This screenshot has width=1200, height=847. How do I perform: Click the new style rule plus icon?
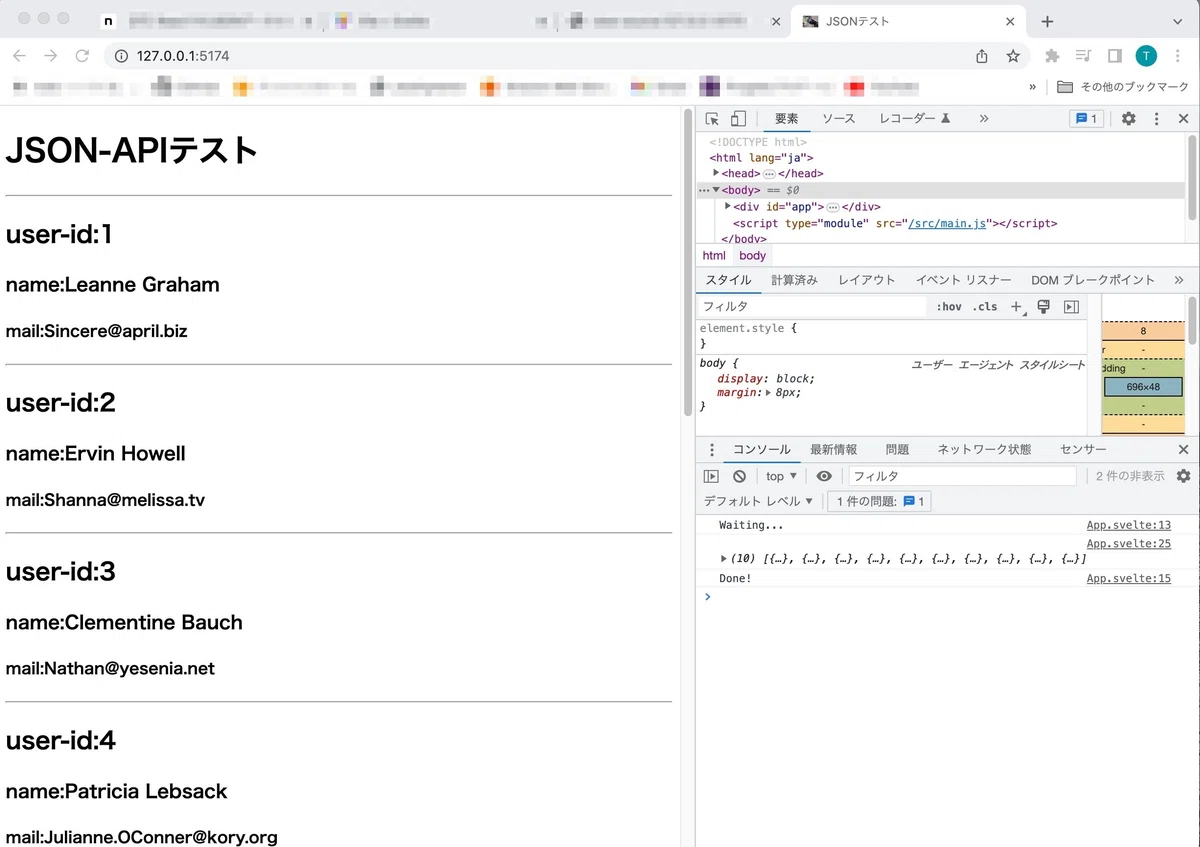click(1016, 307)
